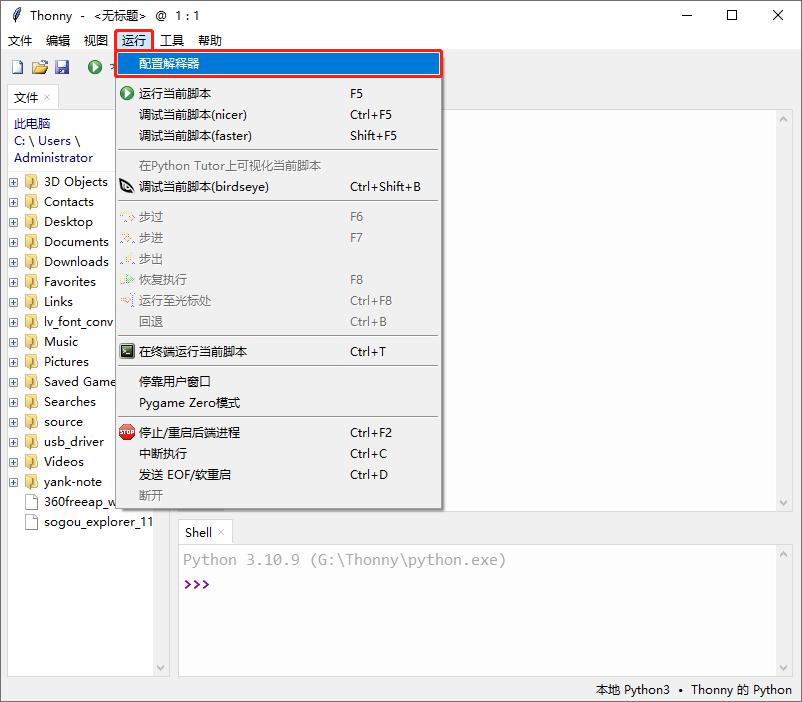This screenshot has width=802, height=702.
Task: Click the 此电脑 link in file panel
Action: (32, 124)
